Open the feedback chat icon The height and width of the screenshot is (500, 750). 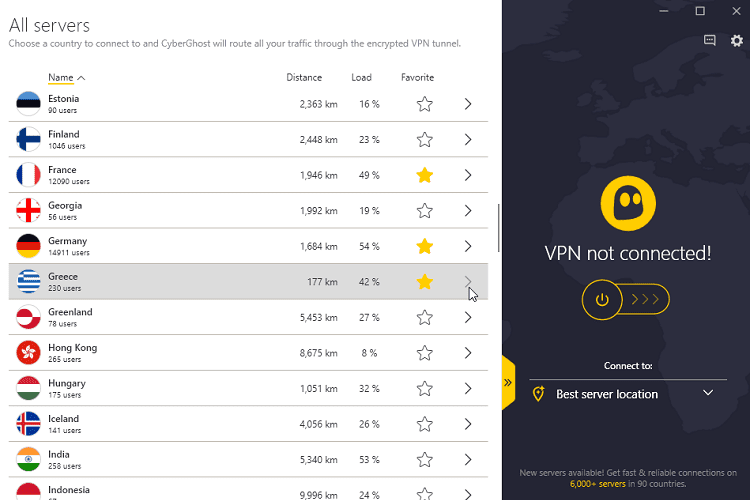pos(710,41)
